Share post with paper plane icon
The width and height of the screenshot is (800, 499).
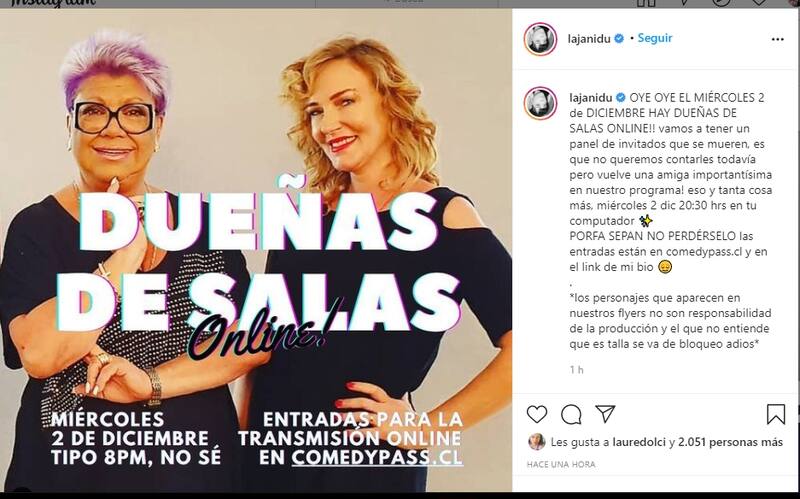click(x=605, y=414)
